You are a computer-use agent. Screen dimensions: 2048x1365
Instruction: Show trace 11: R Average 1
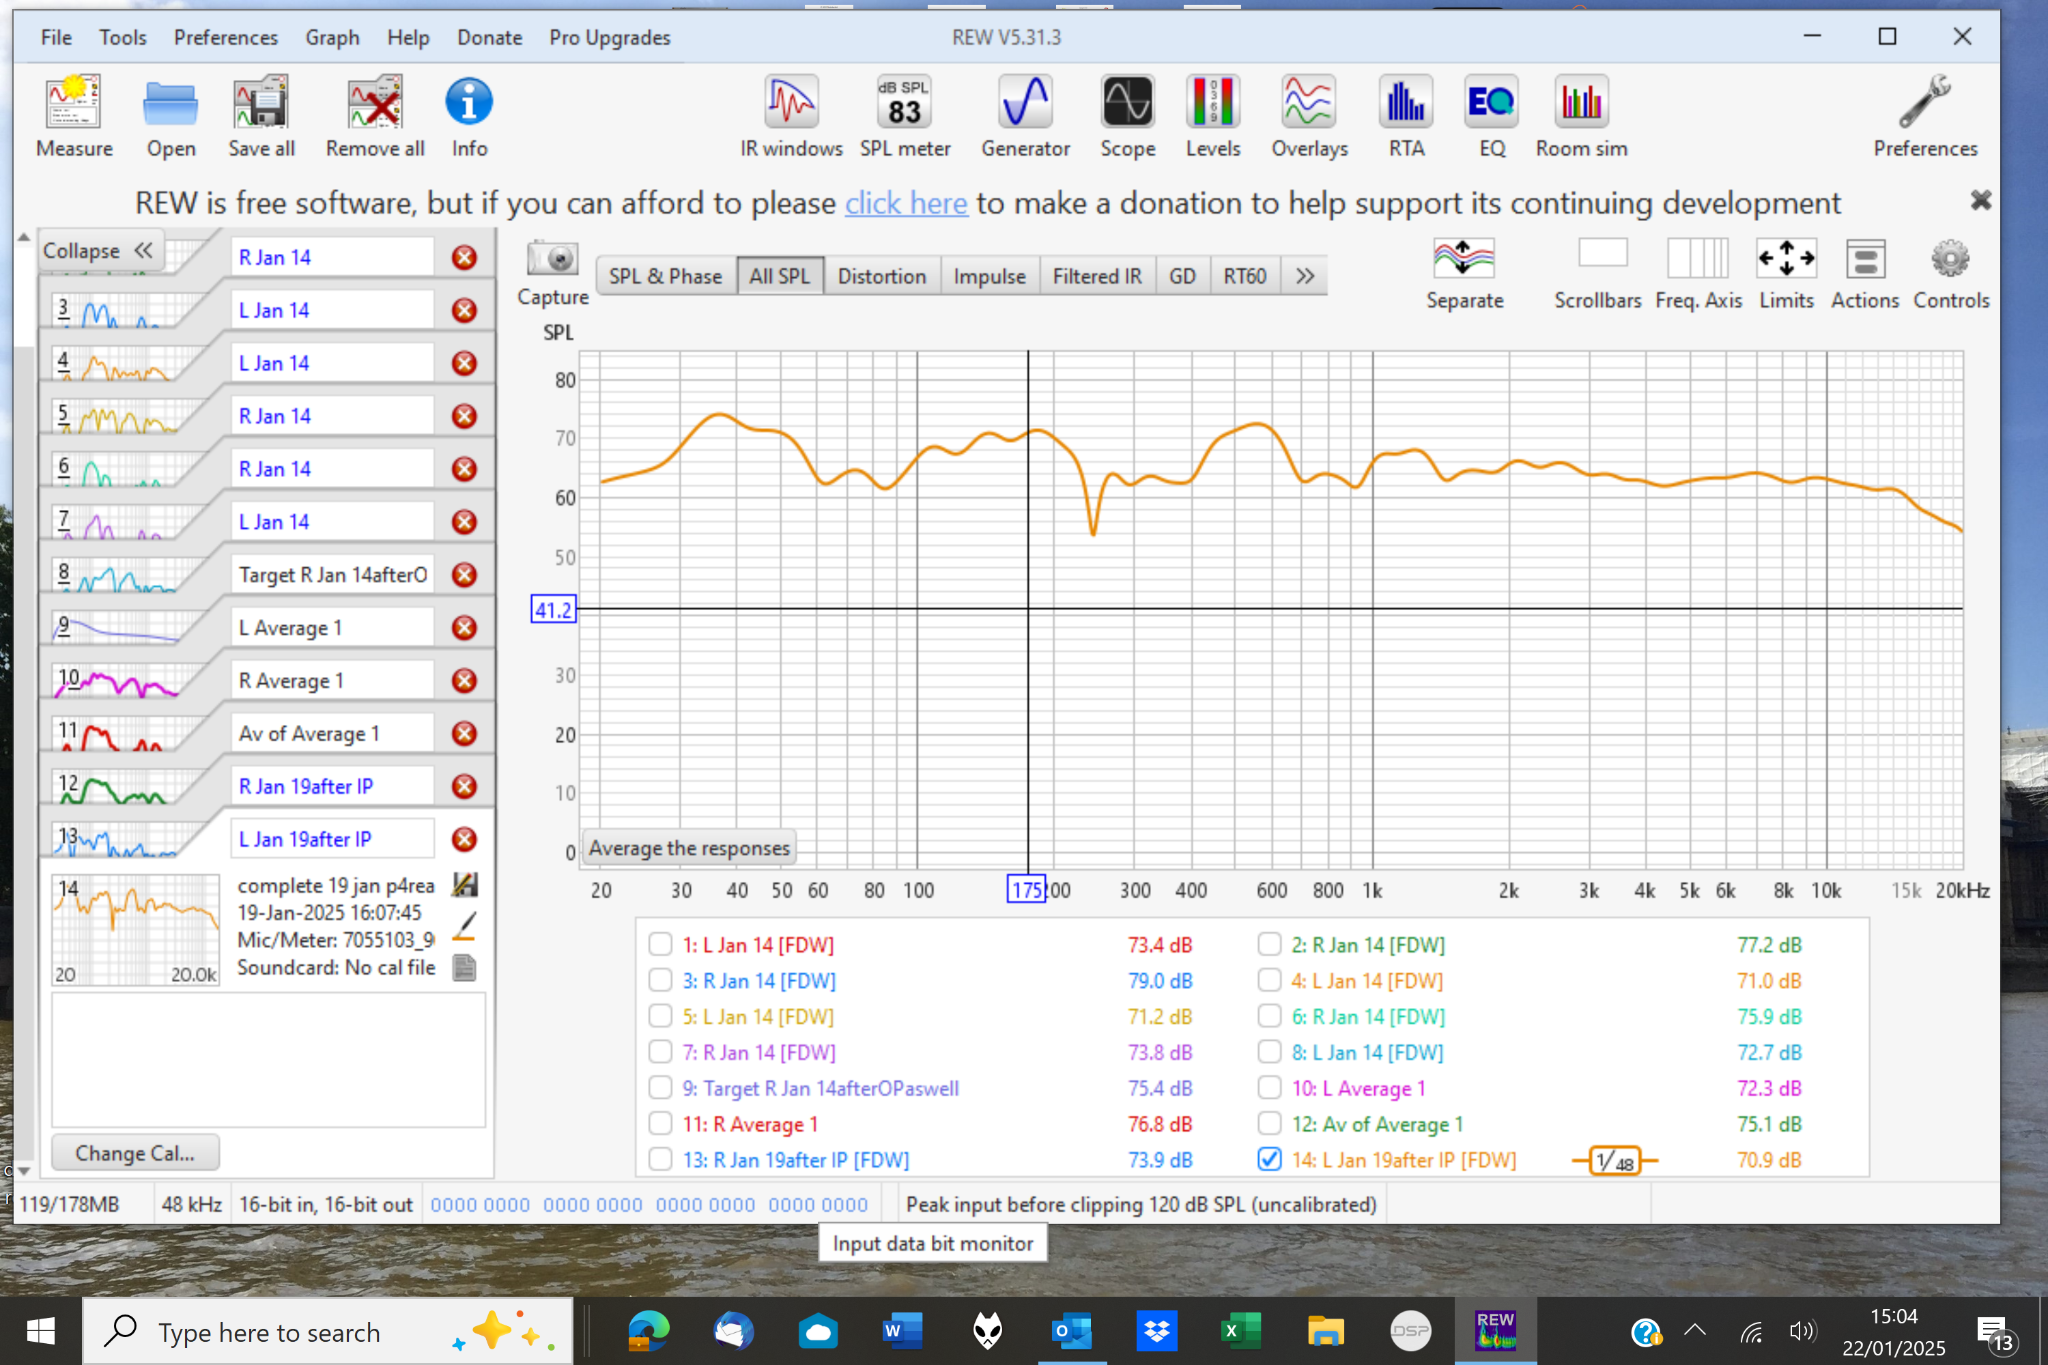pos(660,1124)
